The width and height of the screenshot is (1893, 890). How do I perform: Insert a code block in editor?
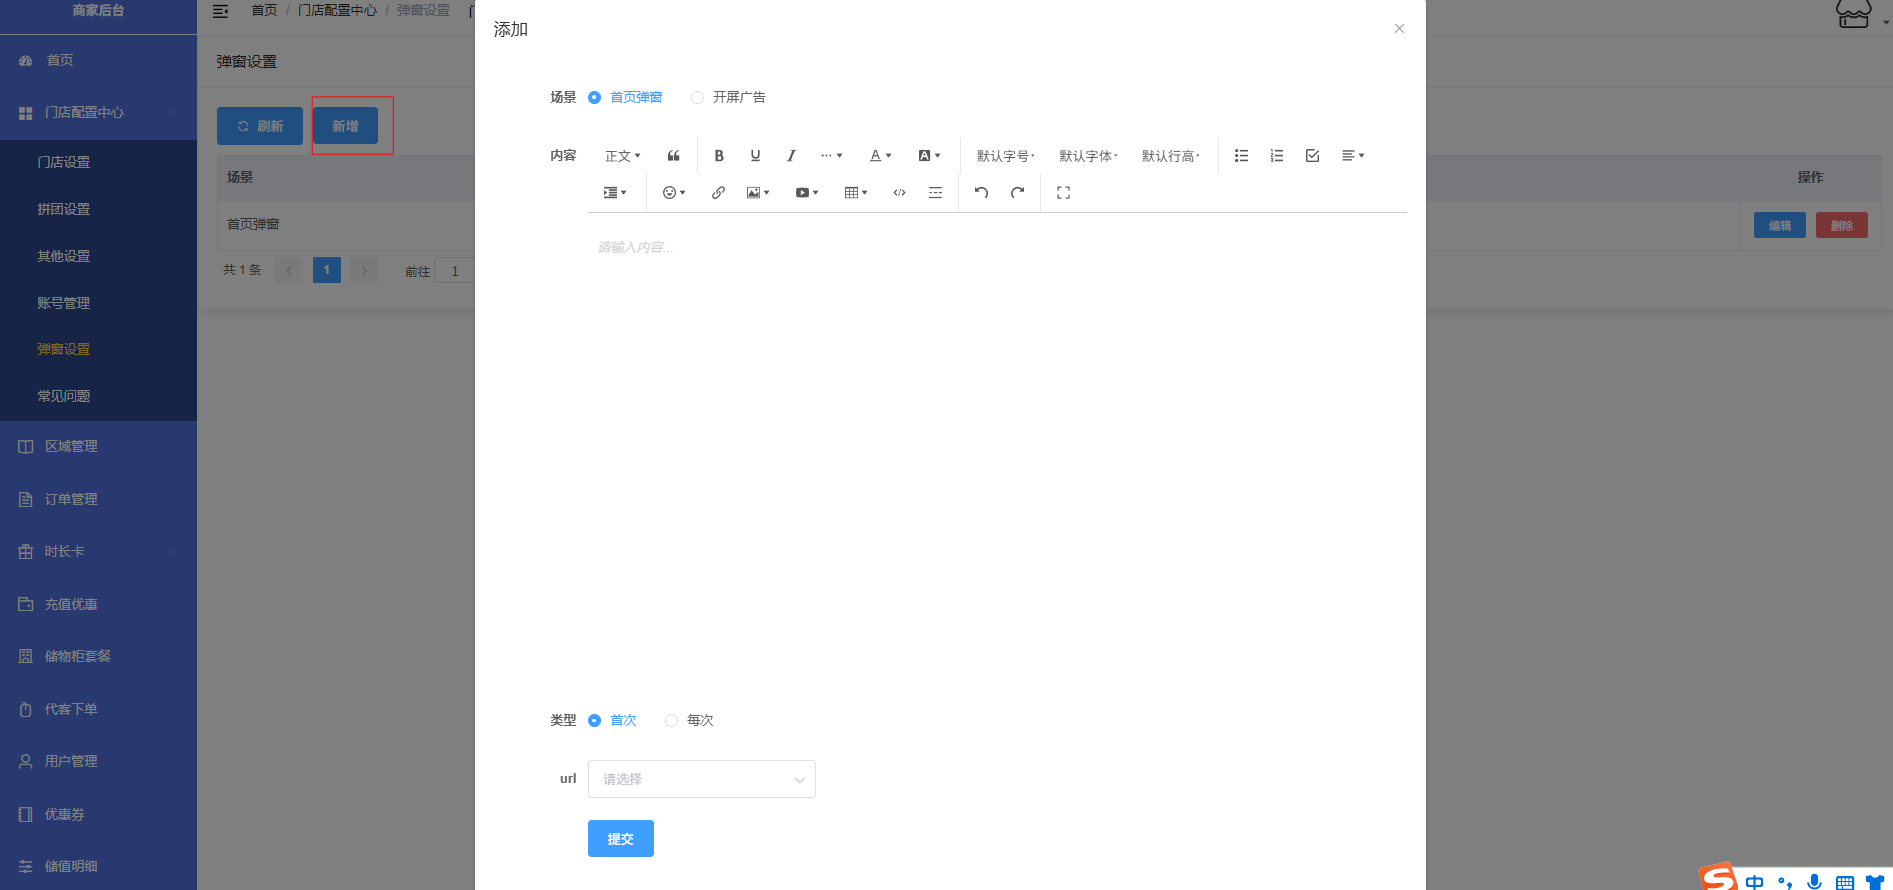coord(899,193)
